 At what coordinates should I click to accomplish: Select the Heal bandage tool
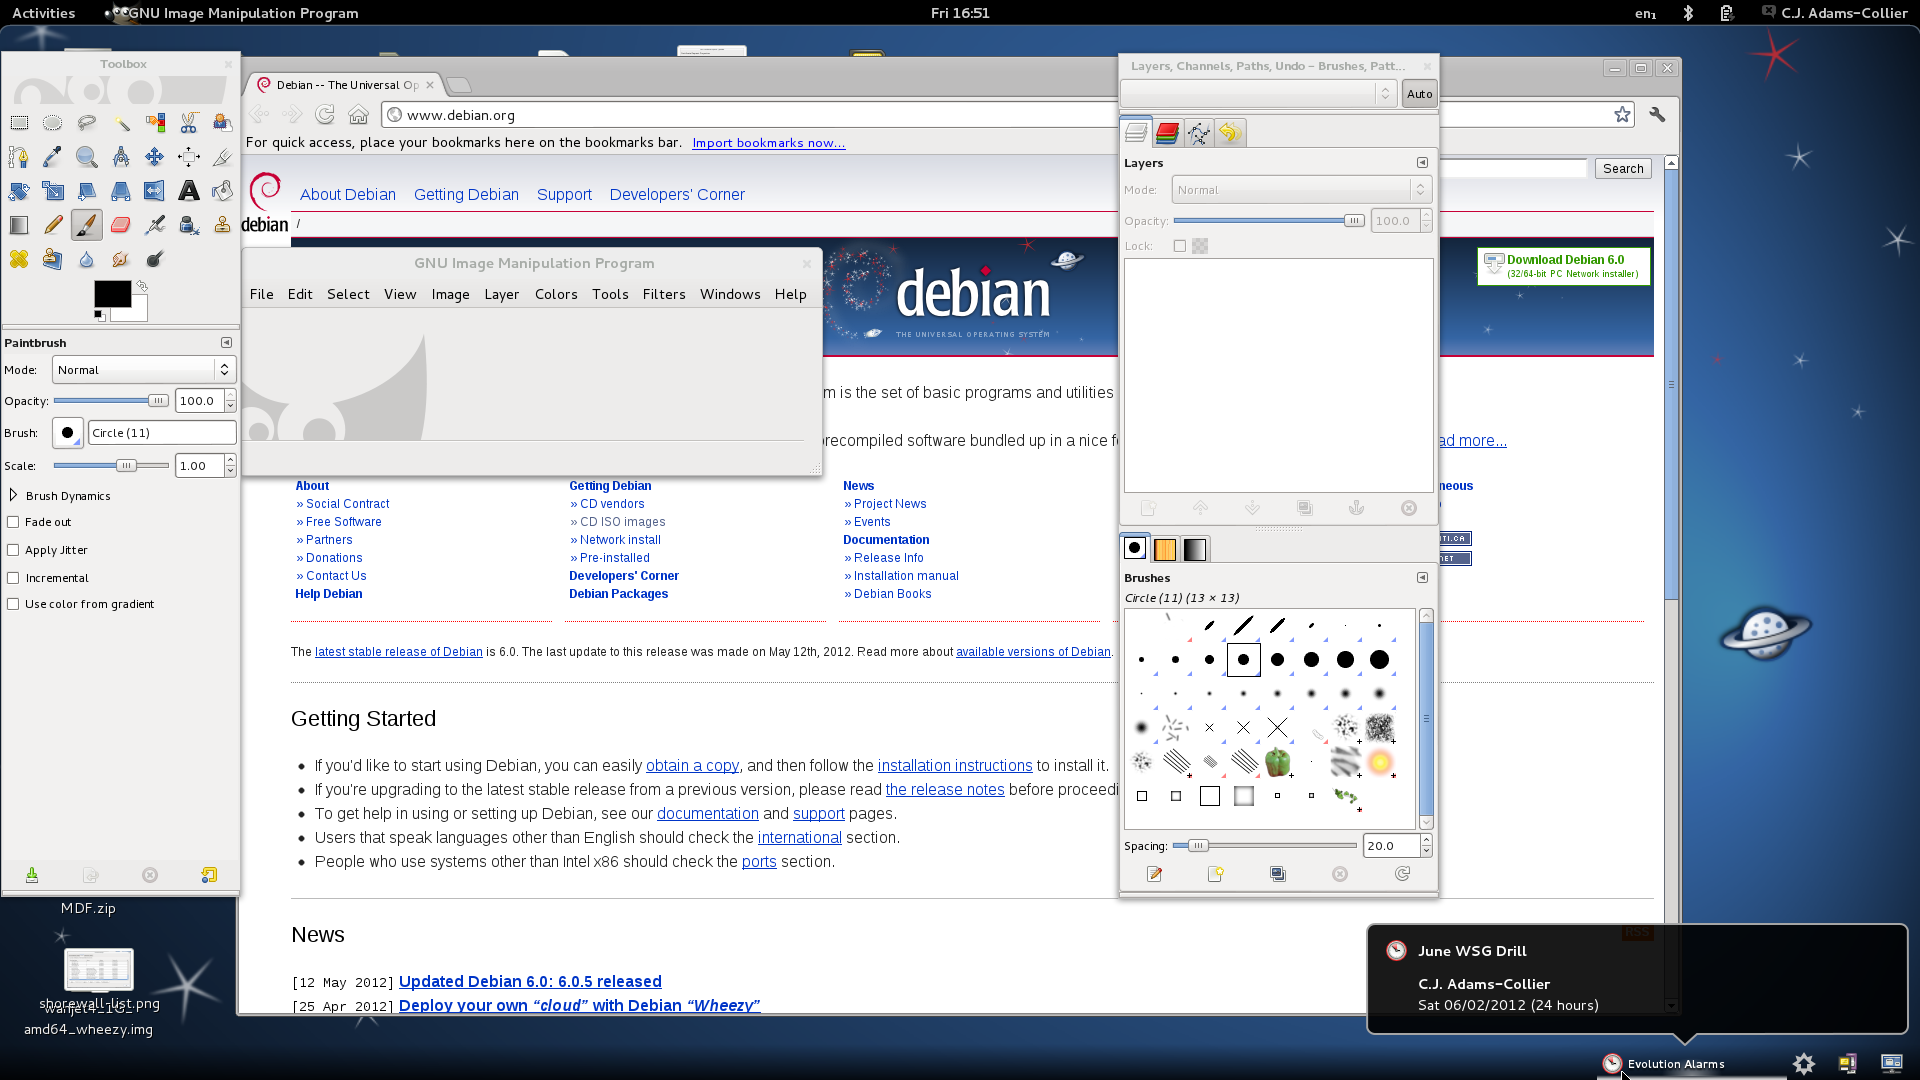pos(19,259)
